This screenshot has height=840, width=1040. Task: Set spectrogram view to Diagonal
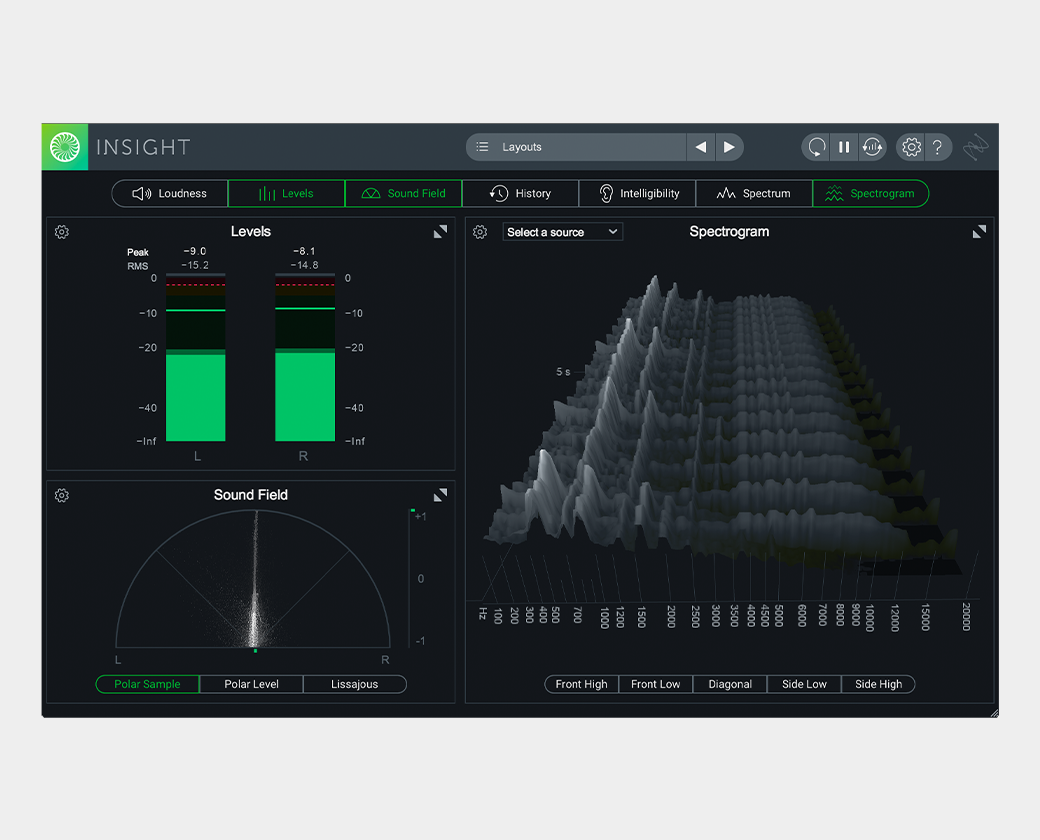(x=730, y=684)
